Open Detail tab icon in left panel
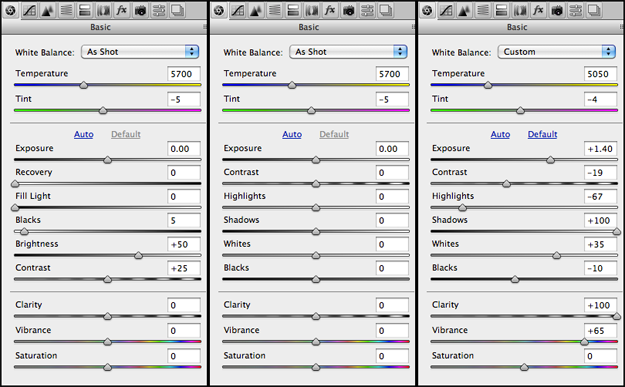Screen dimensions: 625x387 coord(47,10)
